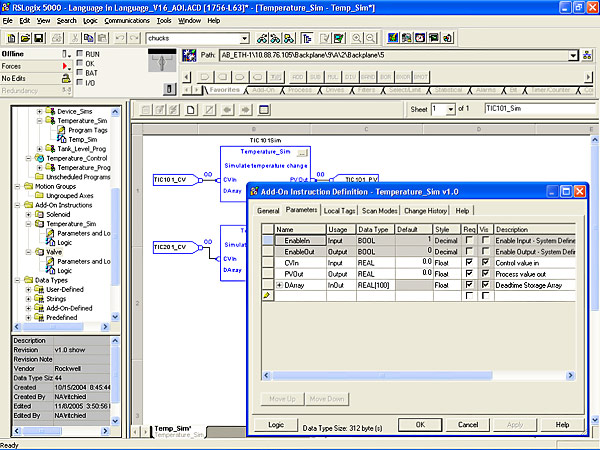Switch to the Scan Modes tab
Screen dimensions: 600x450
tap(380, 211)
